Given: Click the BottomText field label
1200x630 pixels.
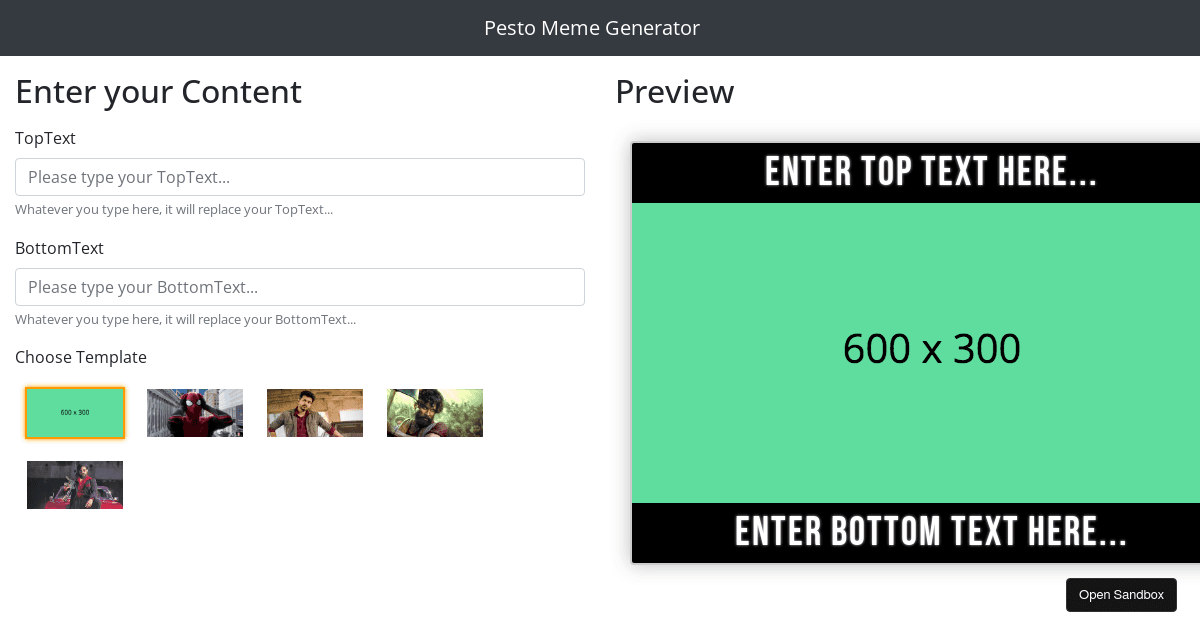Looking at the screenshot, I should [59, 248].
